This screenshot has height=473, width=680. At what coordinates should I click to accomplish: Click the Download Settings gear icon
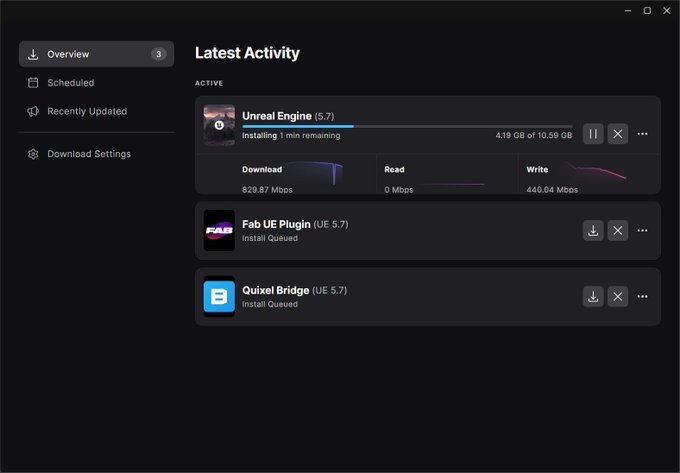[33, 154]
